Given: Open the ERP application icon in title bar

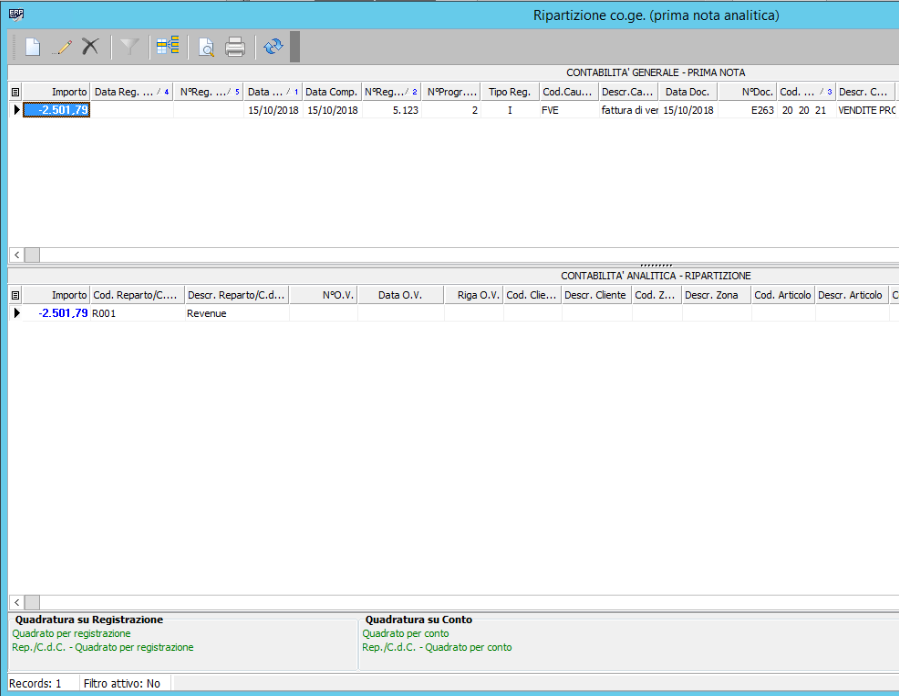Looking at the screenshot, I should [16, 15].
